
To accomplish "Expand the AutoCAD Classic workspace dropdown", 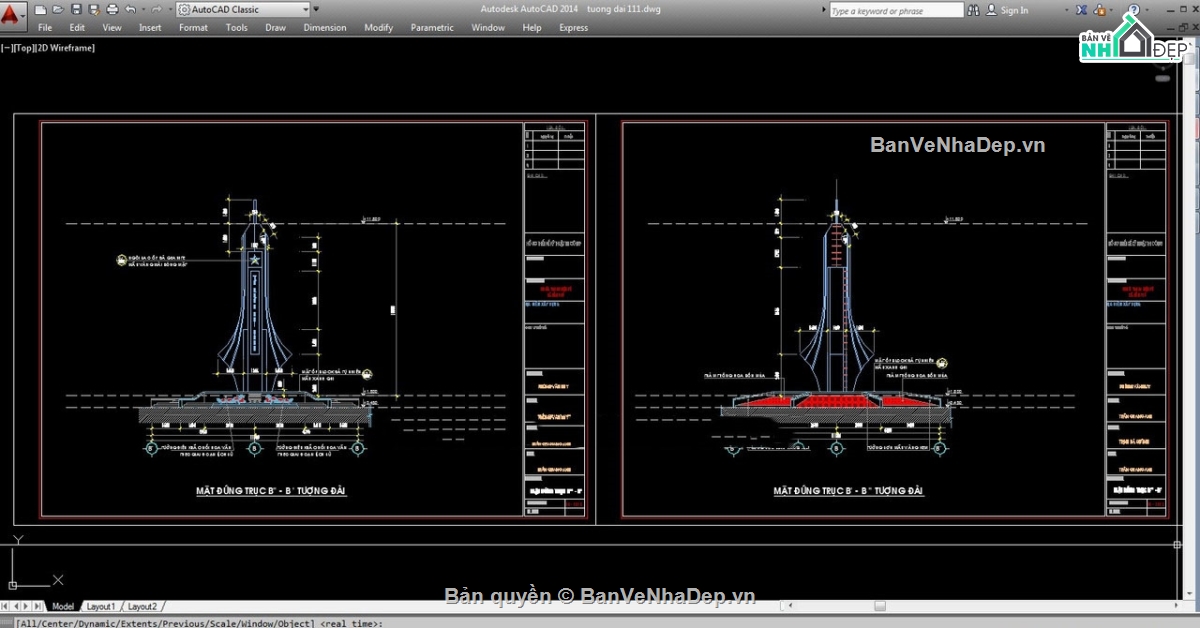I will (305, 10).
